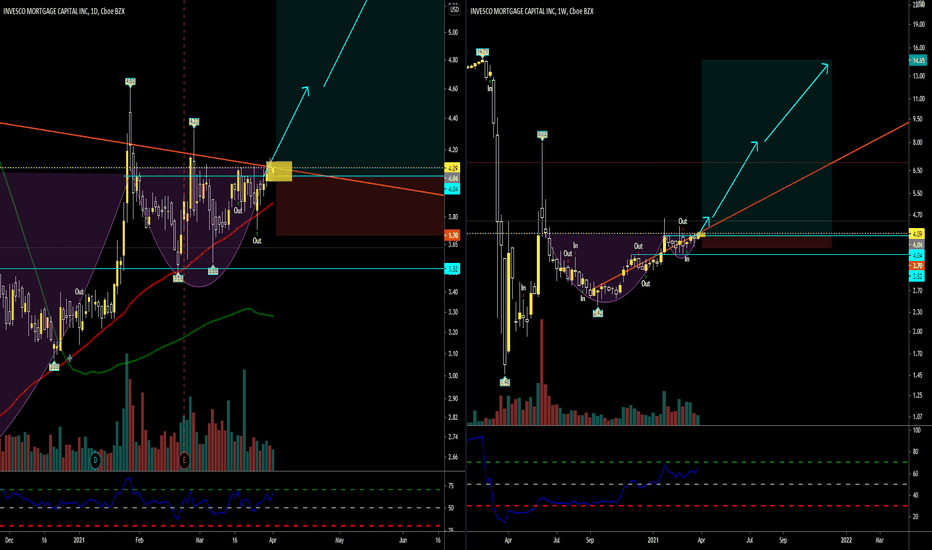Select the cyan 3.52 price label on the daily chart

pyautogui.click(x=452, y=269)
